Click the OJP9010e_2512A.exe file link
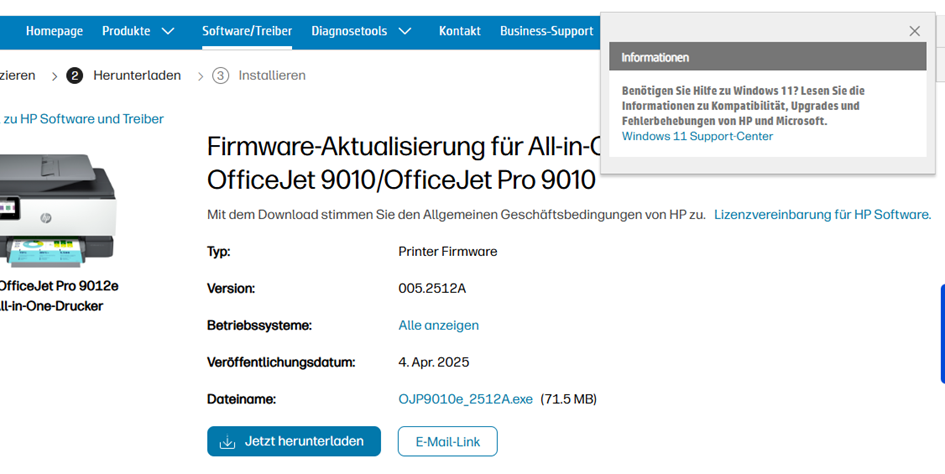This screenshot has width=945, height=474. (465, 399)
